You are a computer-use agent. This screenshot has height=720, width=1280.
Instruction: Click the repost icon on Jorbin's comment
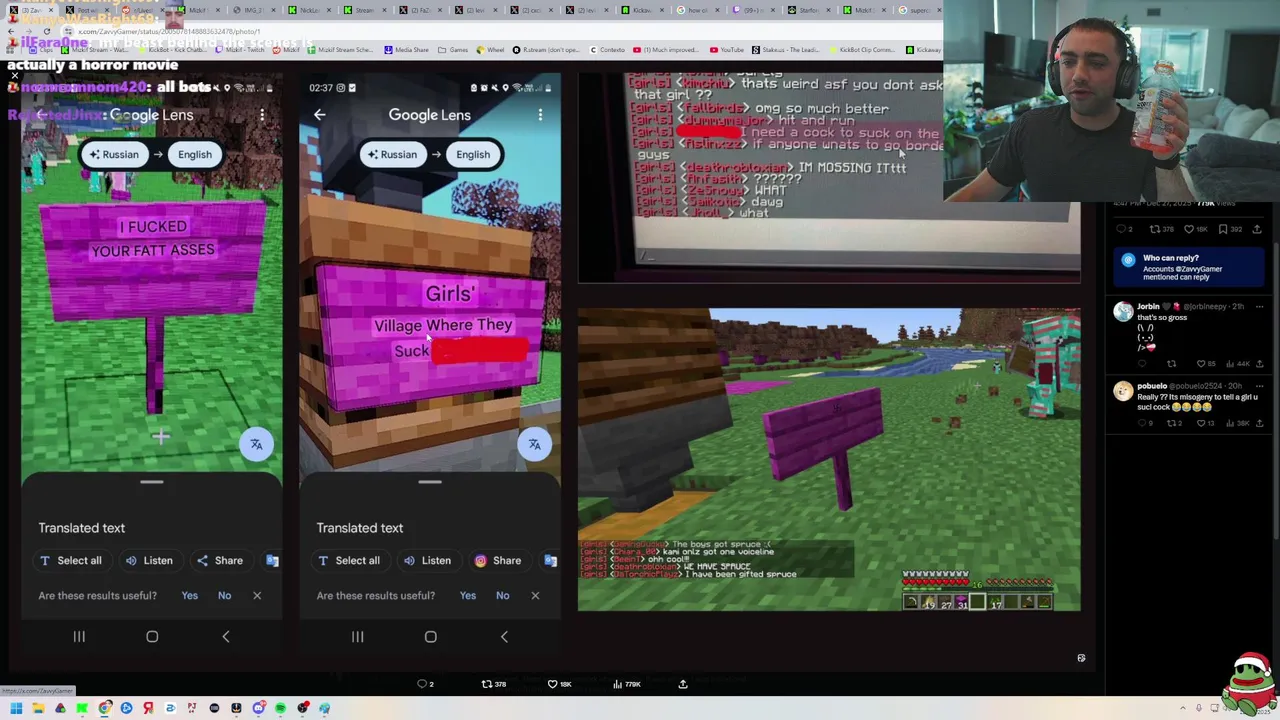click(1171, 364)
